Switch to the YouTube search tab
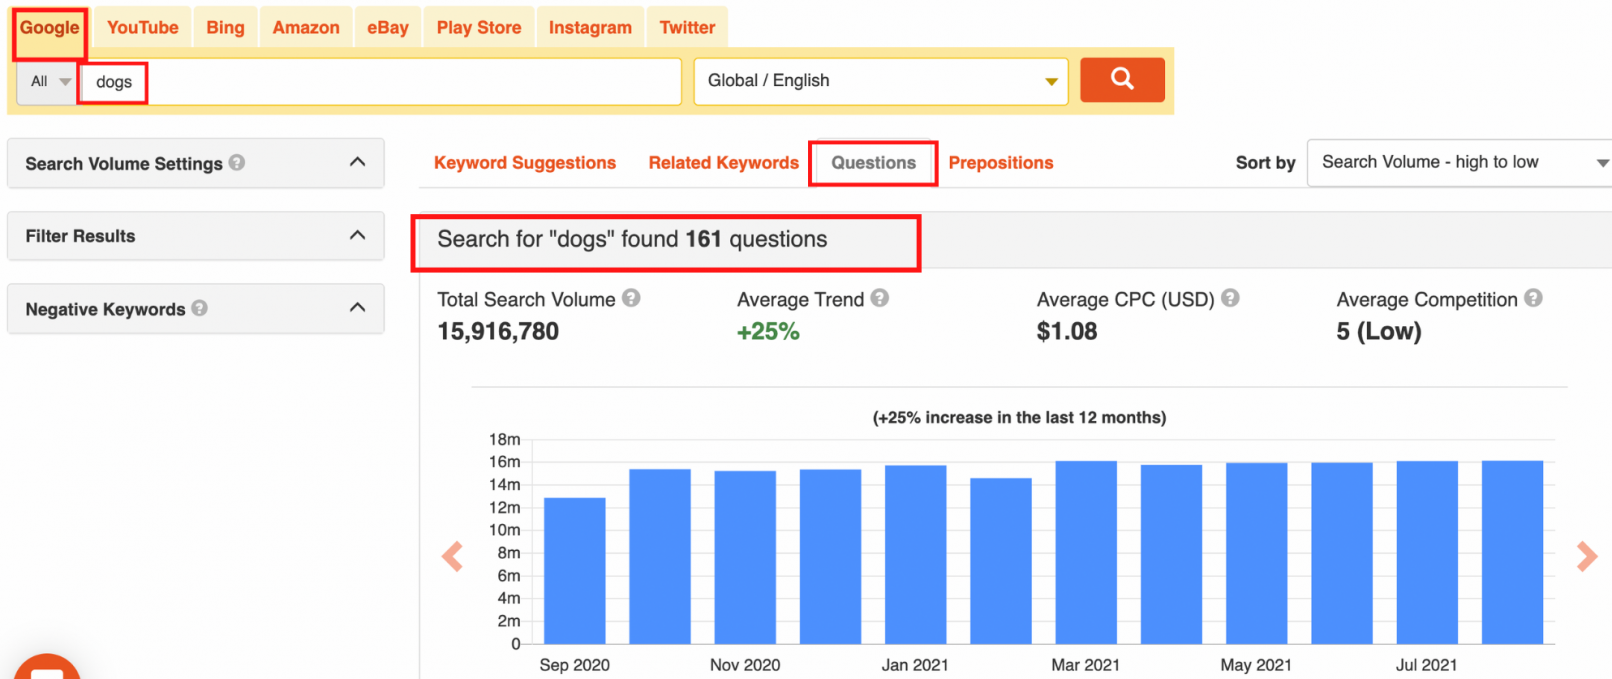The image size is (1612, 679). click(x=141, y=27)
